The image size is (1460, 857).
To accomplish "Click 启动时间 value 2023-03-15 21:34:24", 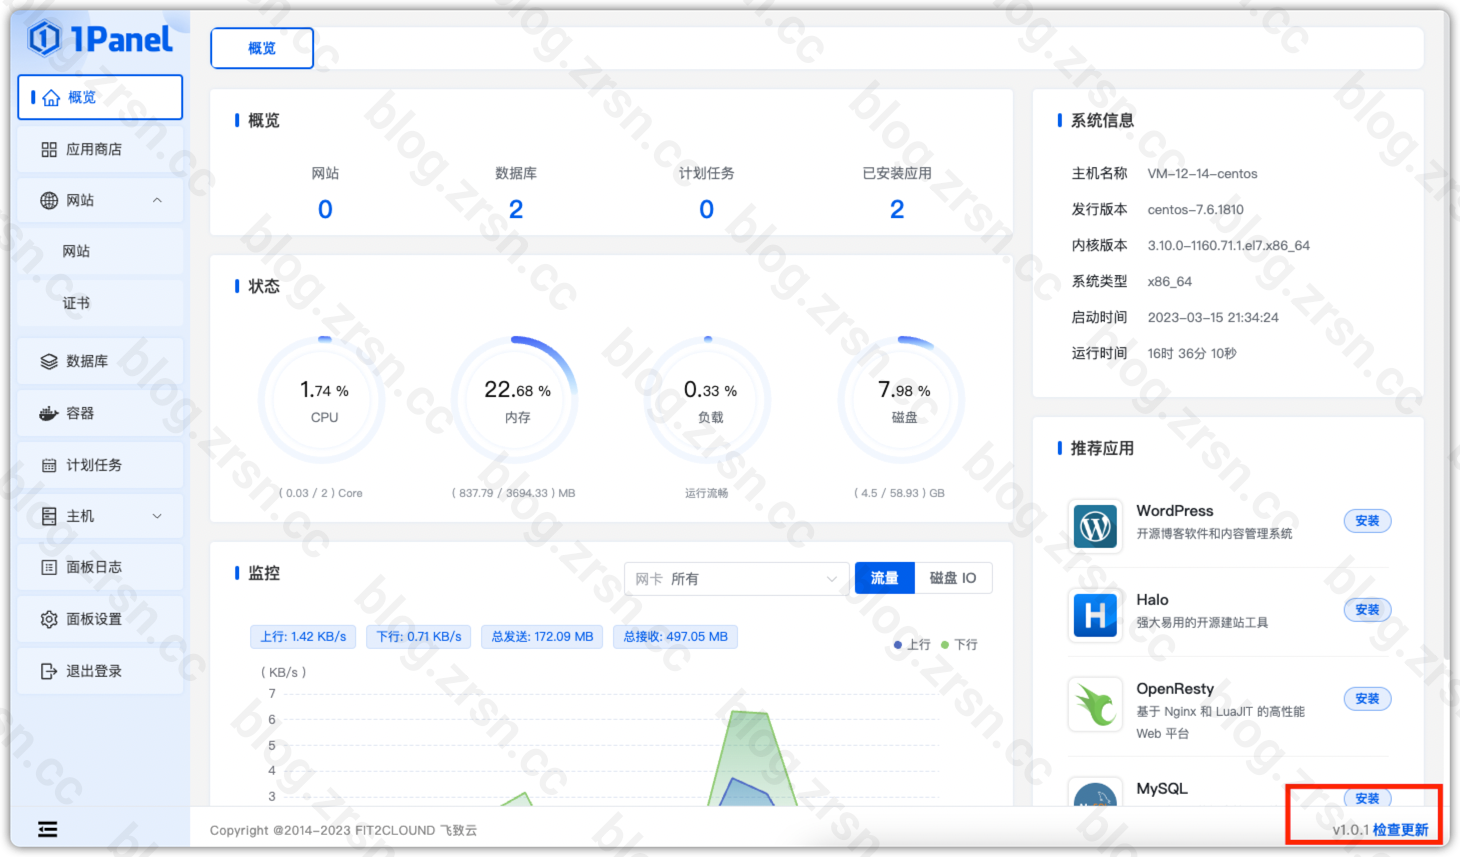I will [x=1213, y=318].
